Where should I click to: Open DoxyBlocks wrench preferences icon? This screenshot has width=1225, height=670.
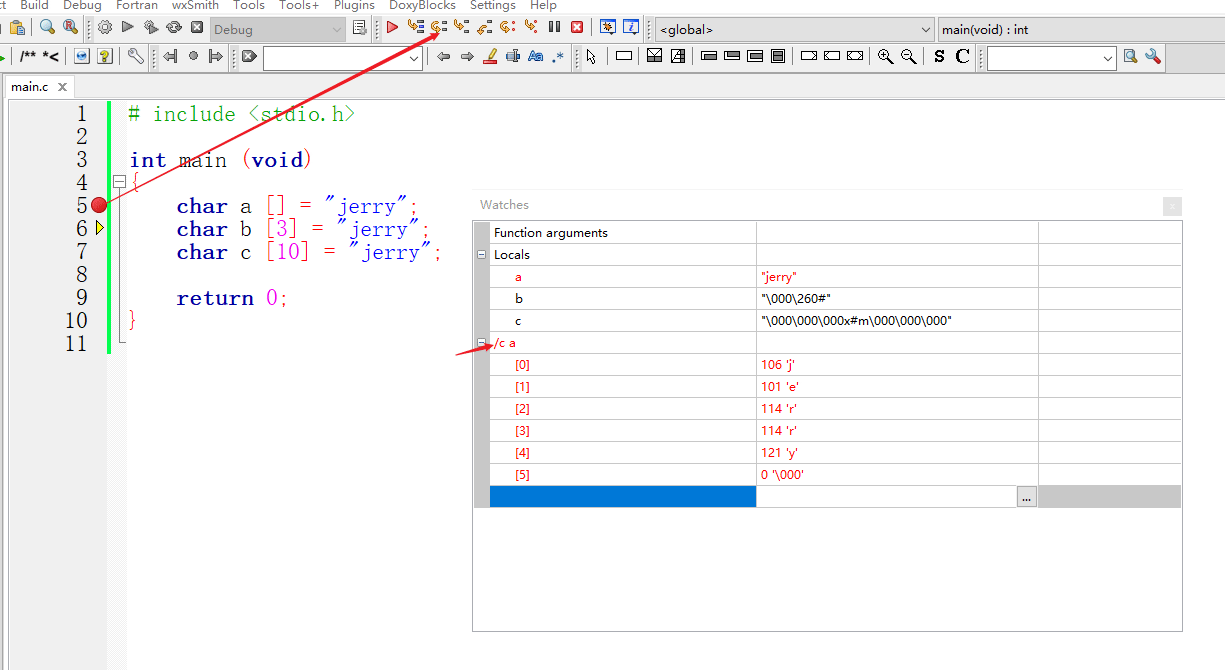[x=135, y=57]
